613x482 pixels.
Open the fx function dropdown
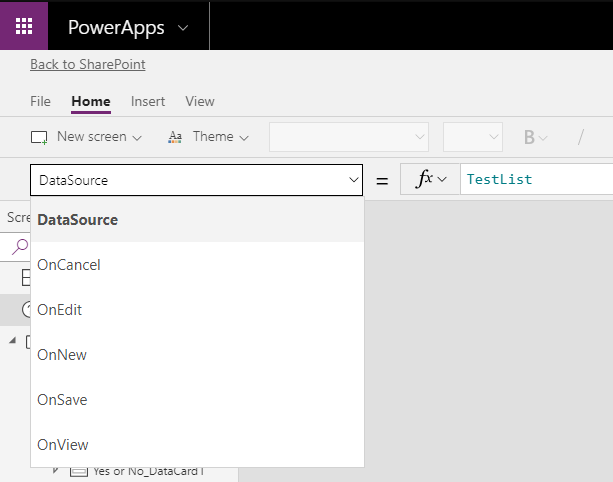pos(430,179)
